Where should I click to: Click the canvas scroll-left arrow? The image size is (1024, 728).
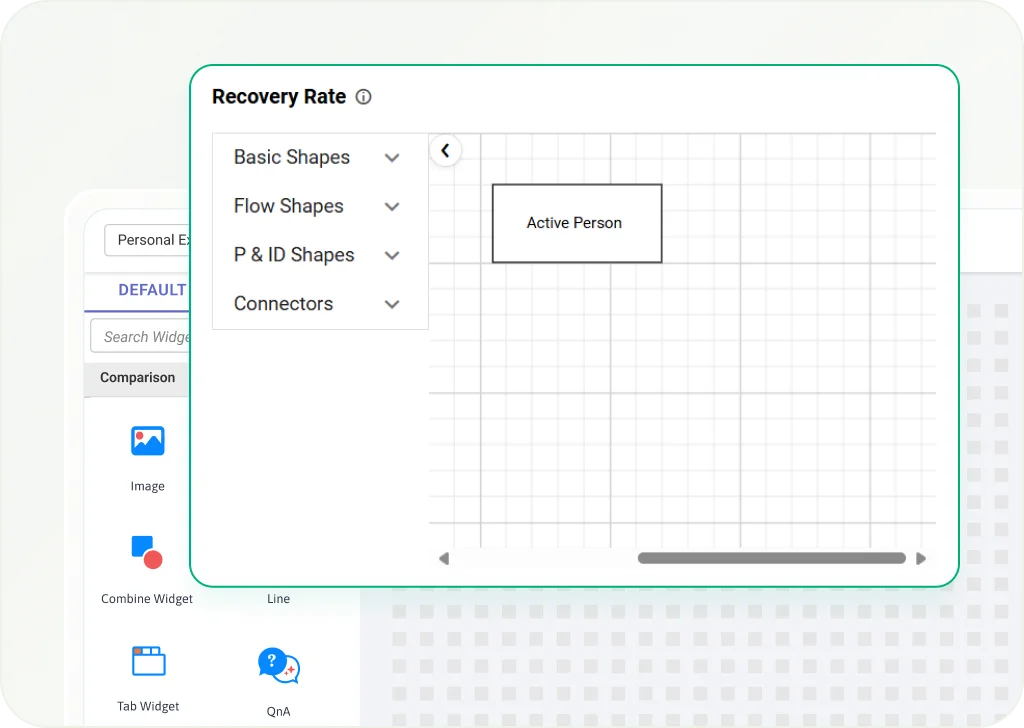pyautogui.click(x=444, y=558)
